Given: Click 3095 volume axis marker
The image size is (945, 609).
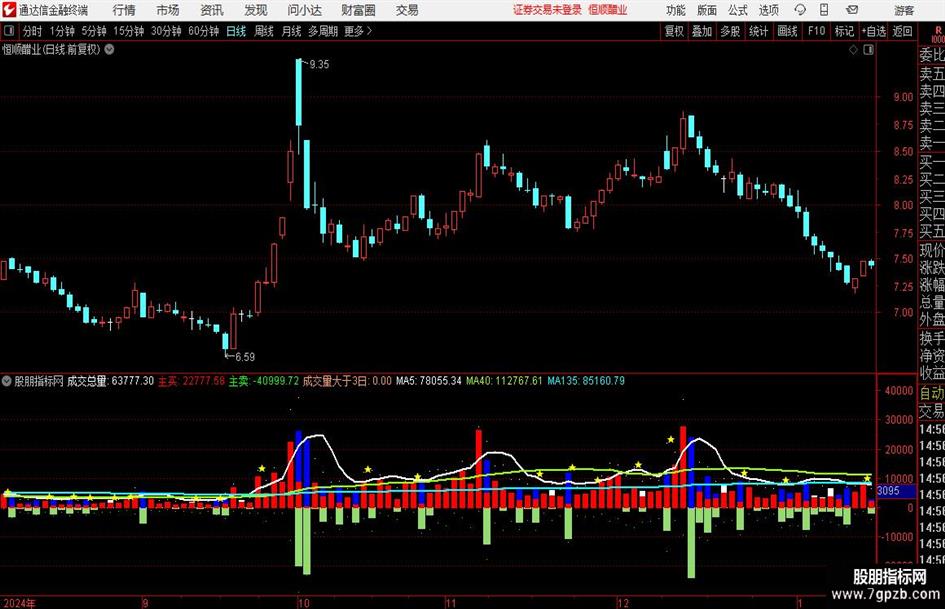Looking at the screenshot, I should coord(888,491).
